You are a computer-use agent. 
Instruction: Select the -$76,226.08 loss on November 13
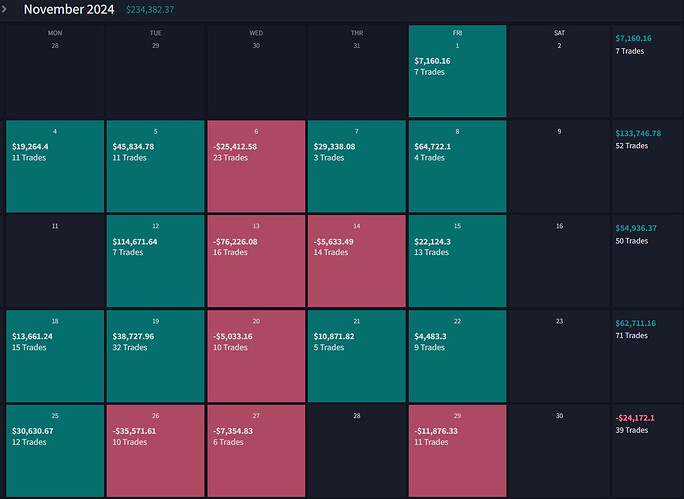tap(256, 260)
